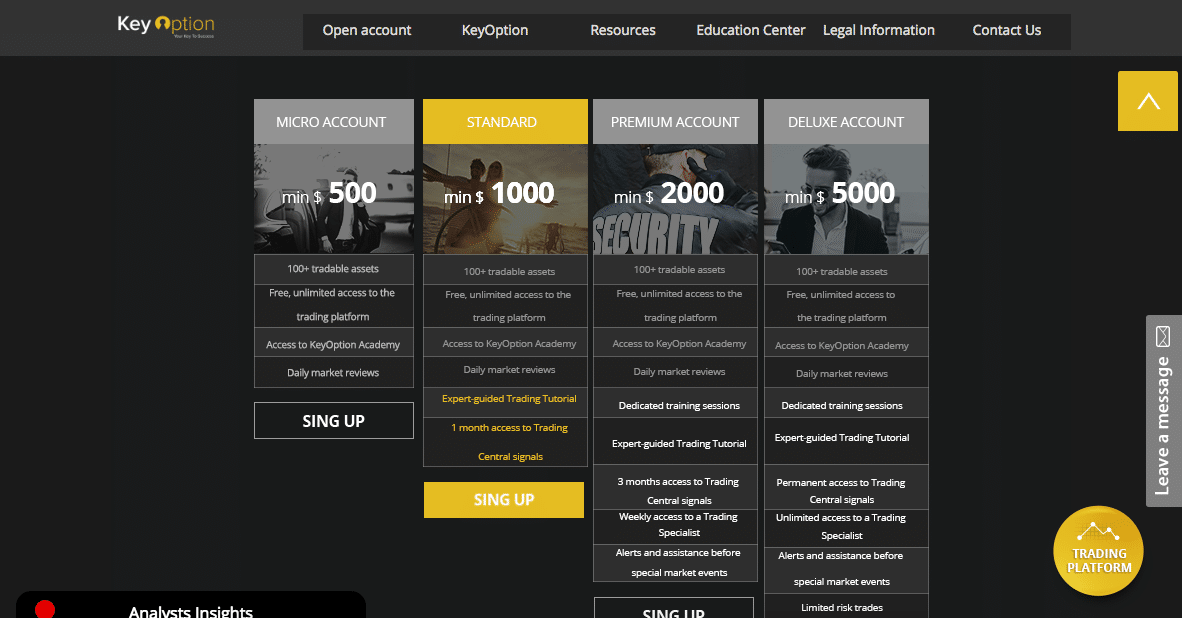
Task: Select the MICRO ACCOUNT header
Action: [334, 121]
